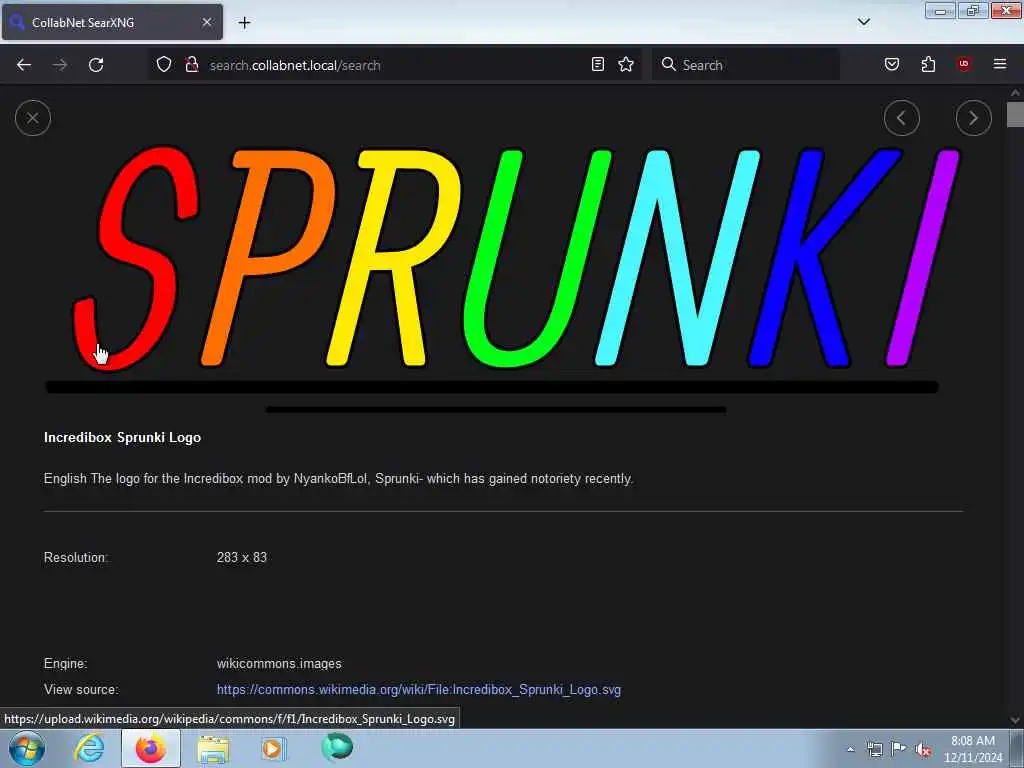Open Windows Explorer folder in taskbar

point(213,748)
